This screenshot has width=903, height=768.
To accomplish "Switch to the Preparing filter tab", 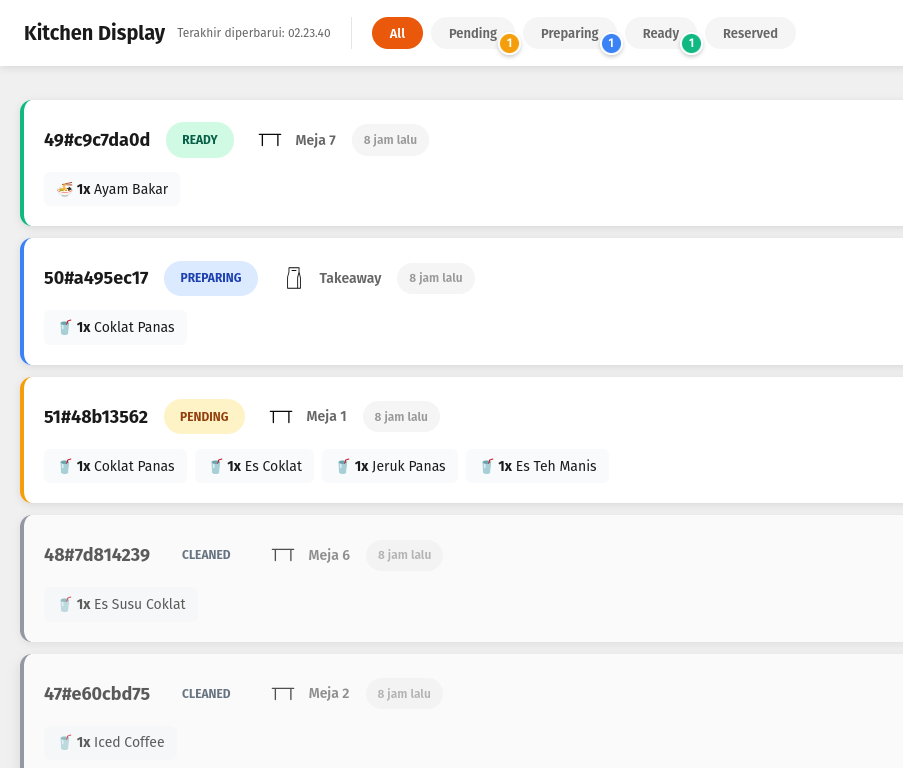I will [x=570, y=33].
